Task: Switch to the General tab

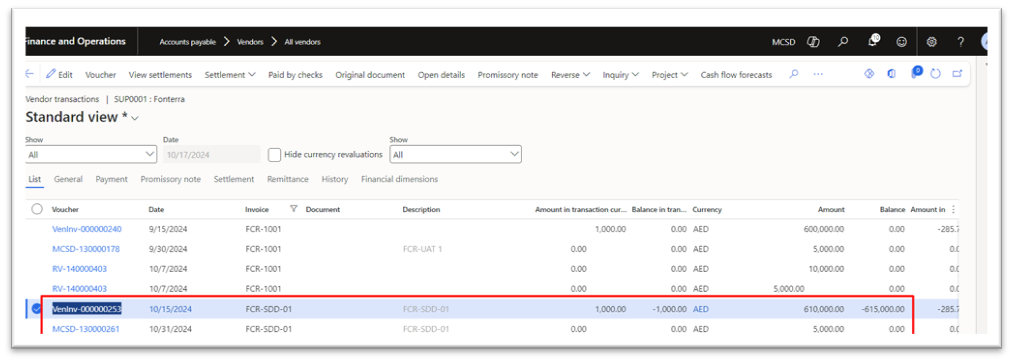Action: (x=68, y=179)
